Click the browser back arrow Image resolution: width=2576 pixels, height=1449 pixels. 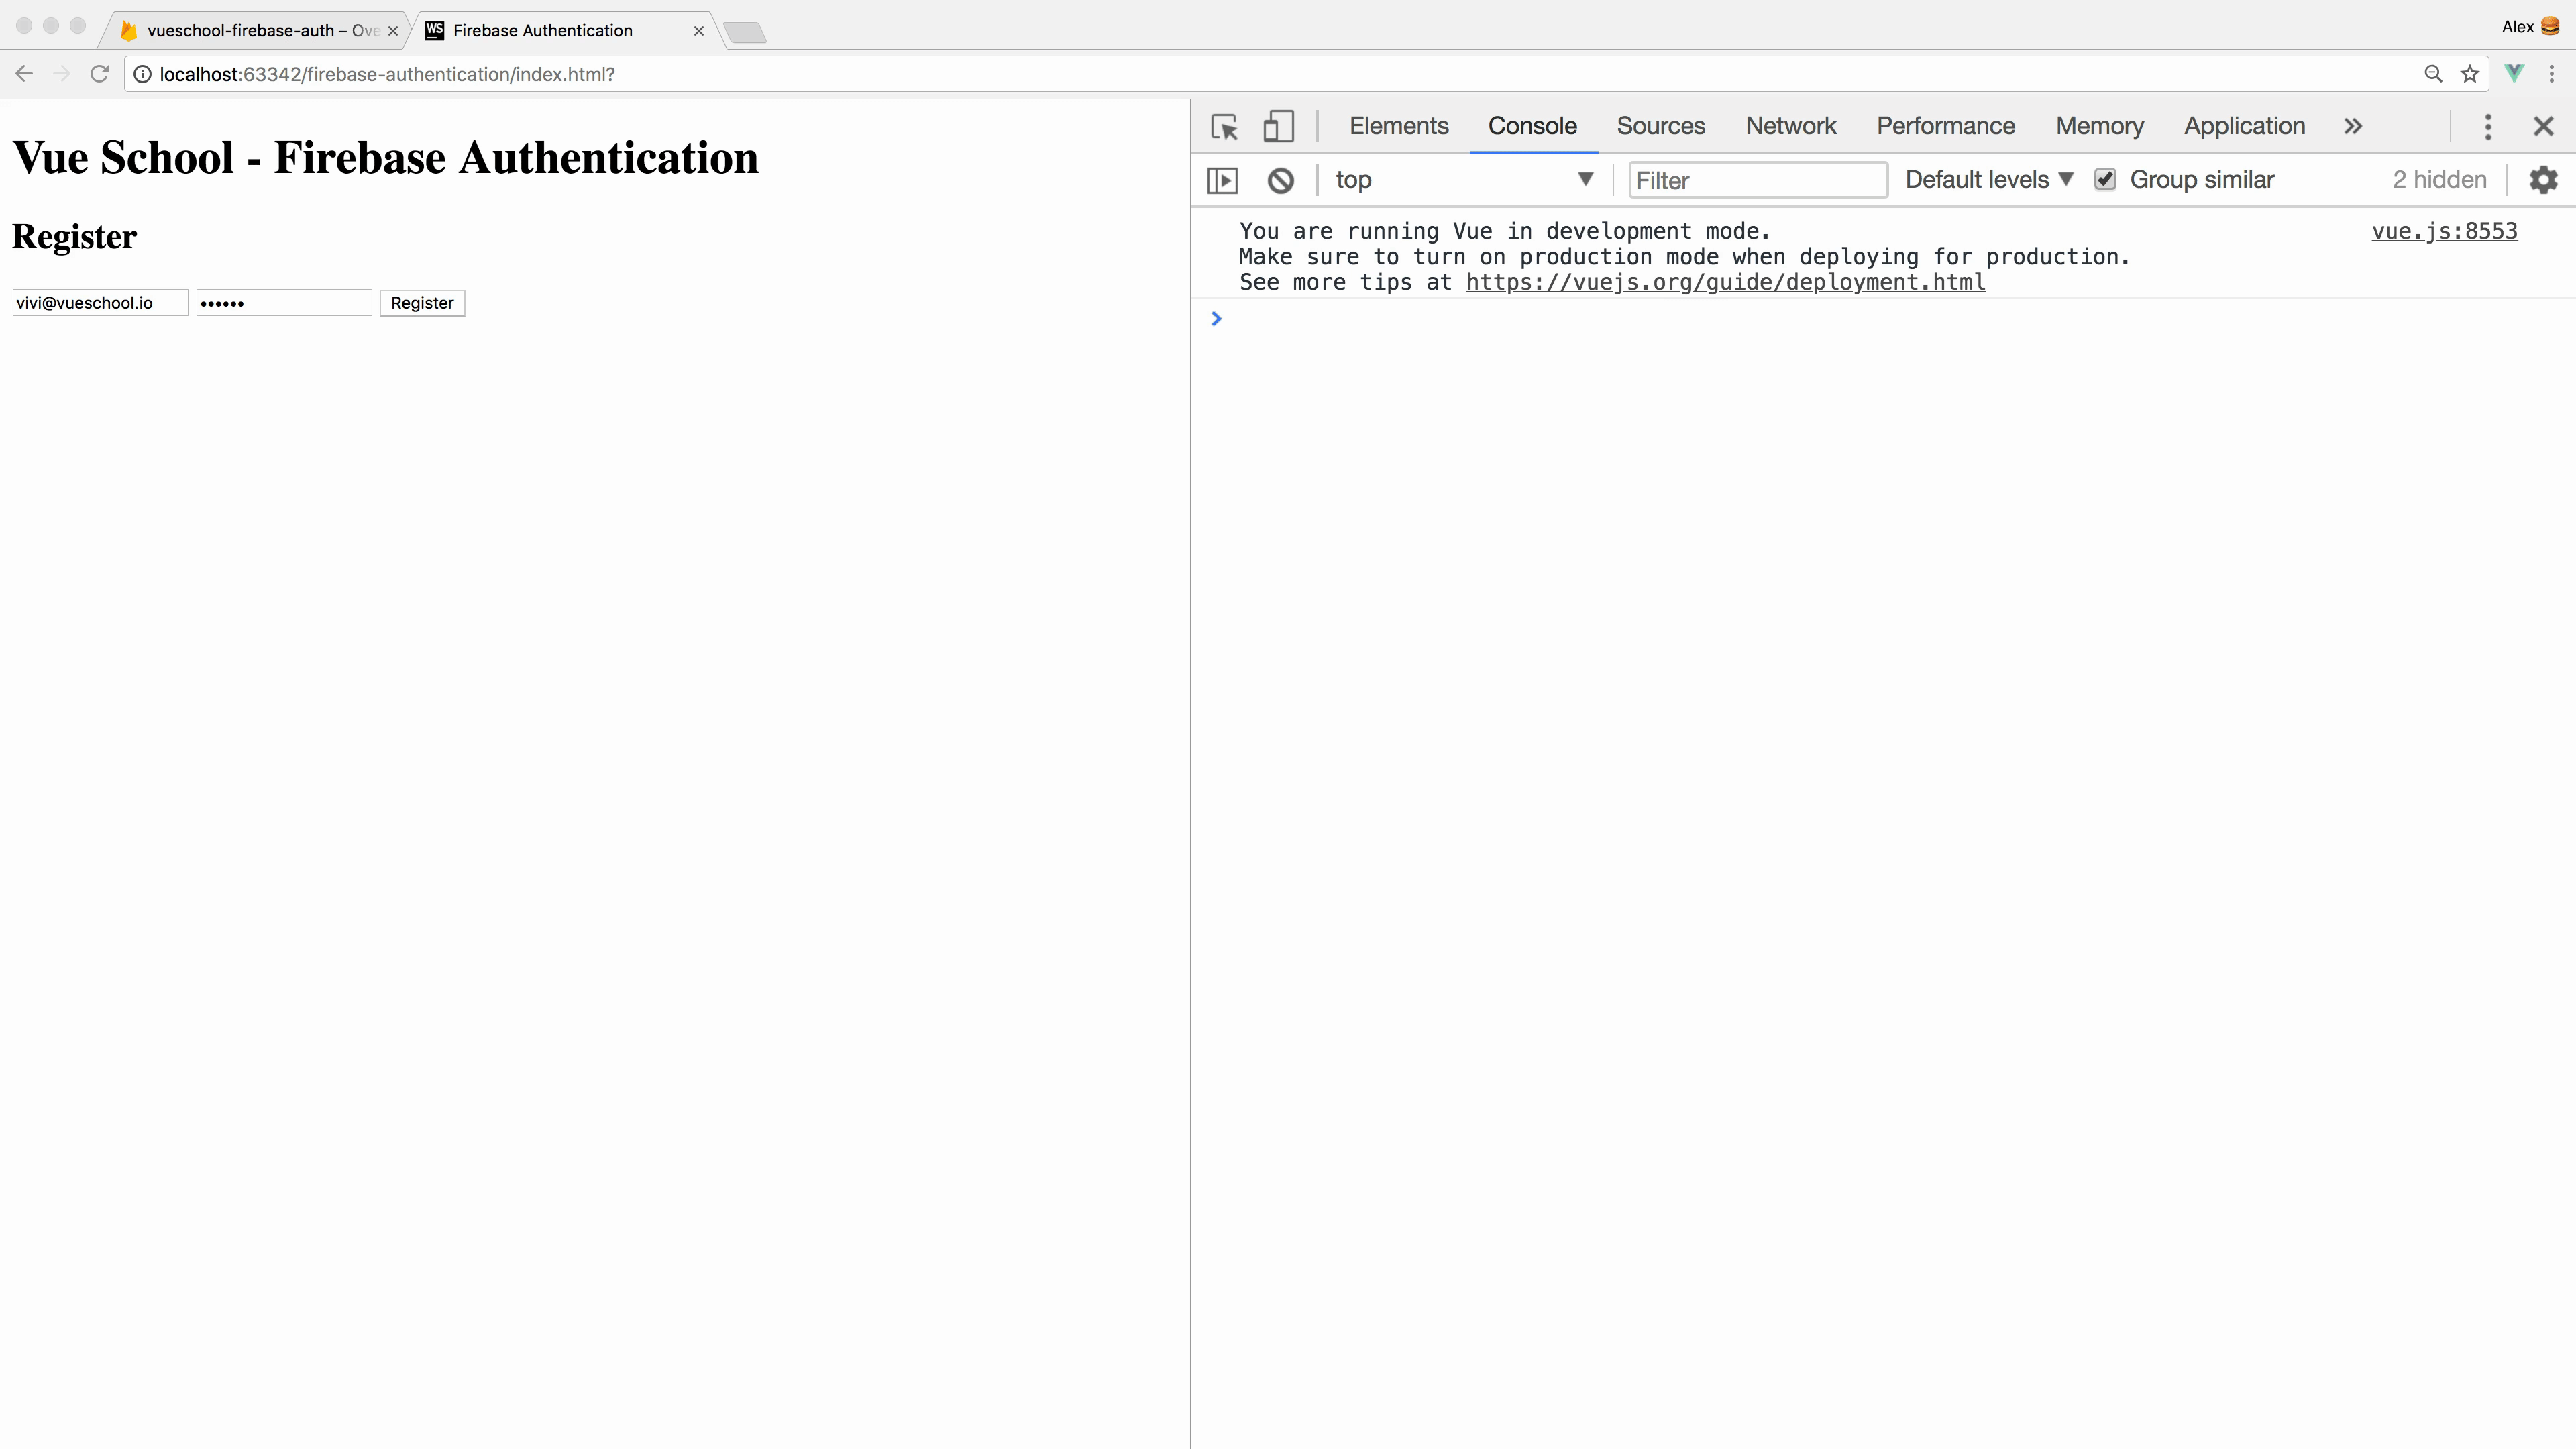point(24,74)
